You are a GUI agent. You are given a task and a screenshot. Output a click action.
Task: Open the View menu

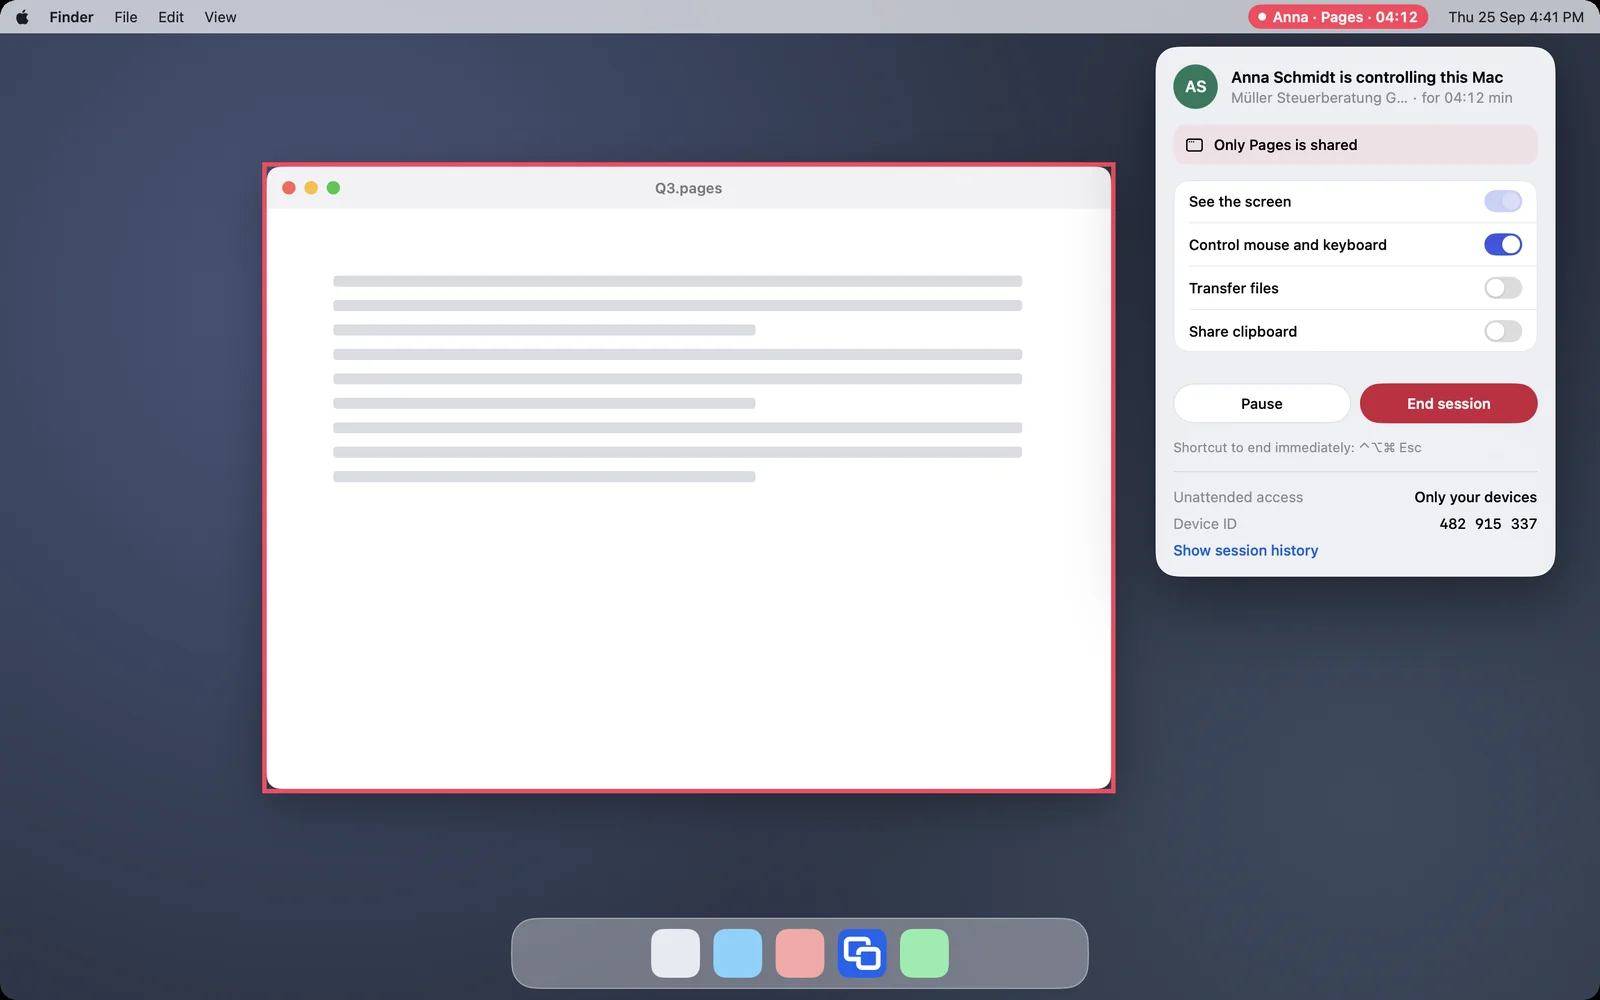click(220, 17)
